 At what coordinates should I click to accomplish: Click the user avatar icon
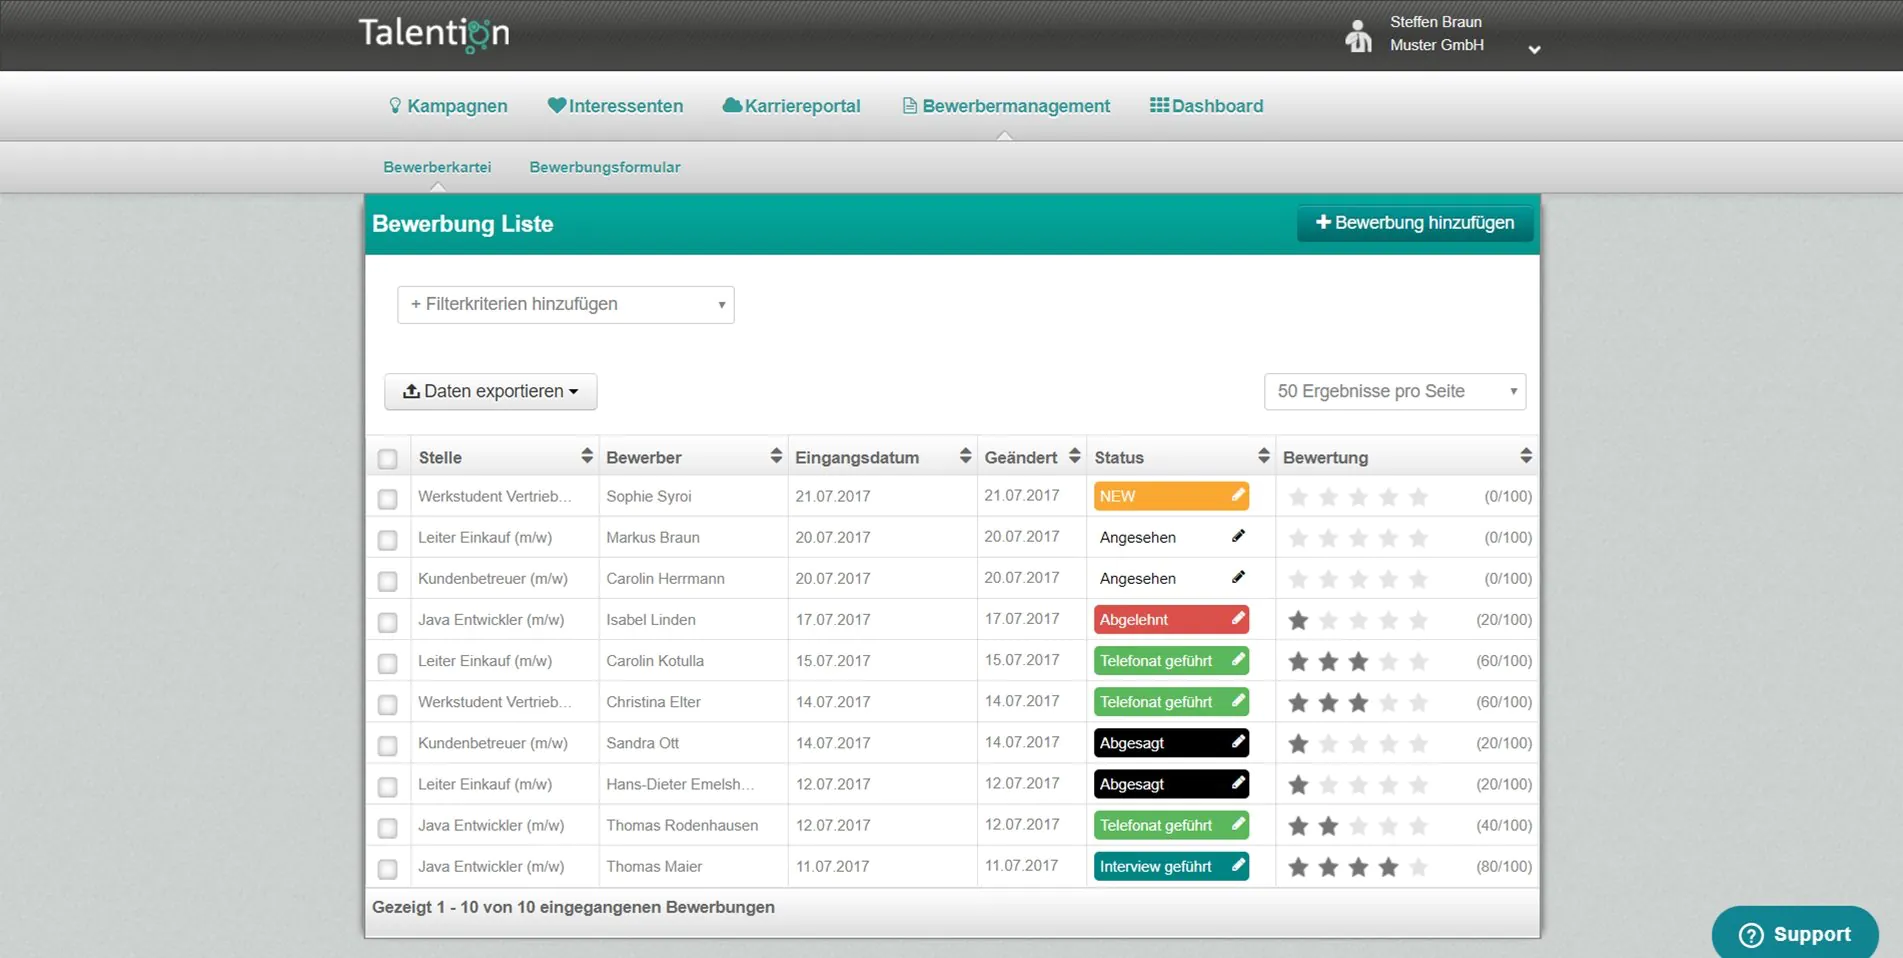1358,35
